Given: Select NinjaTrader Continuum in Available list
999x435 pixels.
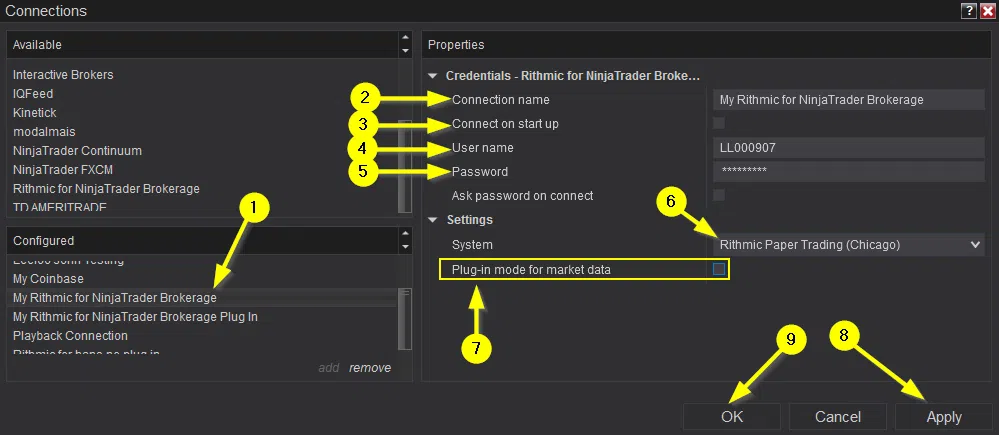Looking at the screenshot, I should tap(77, 151).
